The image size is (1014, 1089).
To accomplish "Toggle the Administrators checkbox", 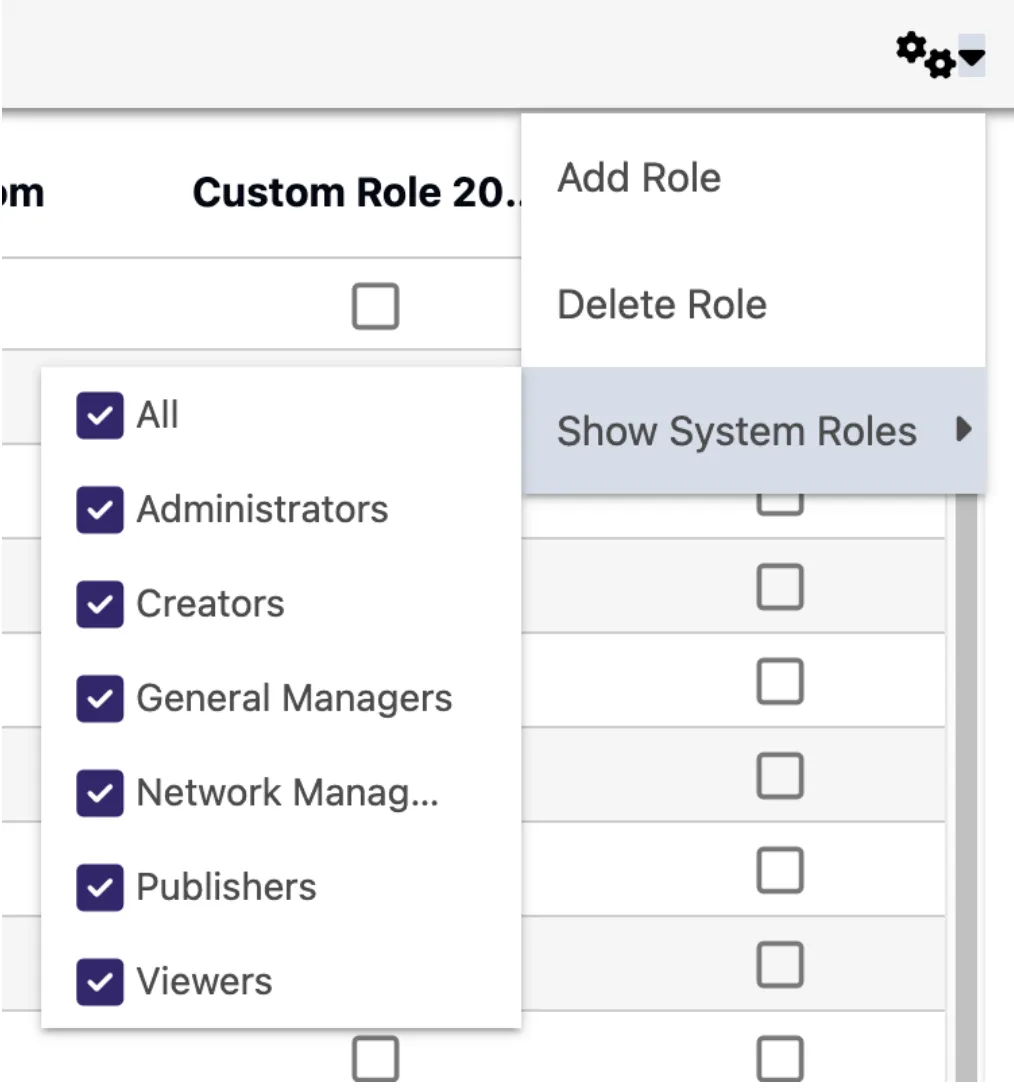I will [x=100, y=510].
